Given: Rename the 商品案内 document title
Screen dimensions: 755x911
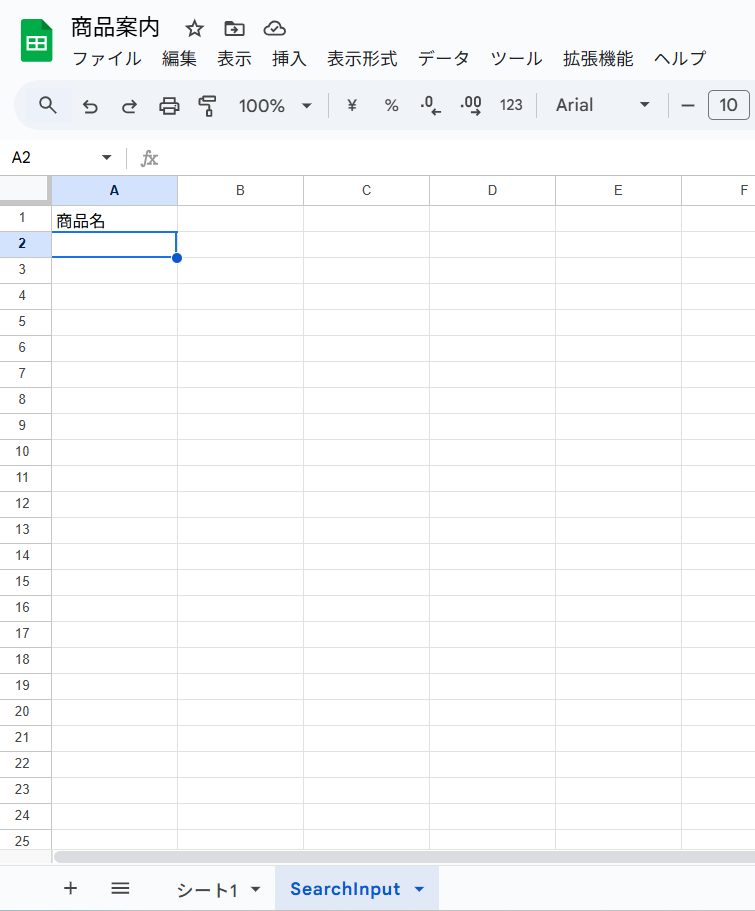Looking at the screenshot, I should 115,27.
